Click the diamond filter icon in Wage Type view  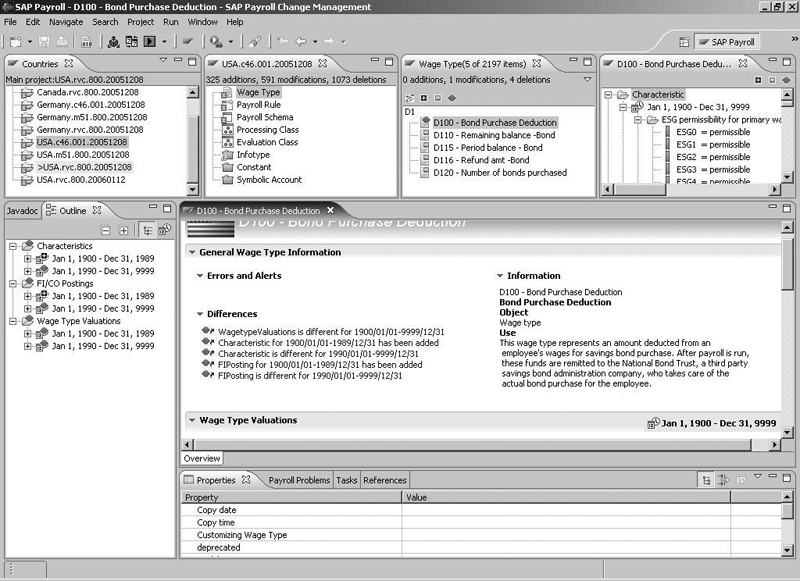[452, 98]
